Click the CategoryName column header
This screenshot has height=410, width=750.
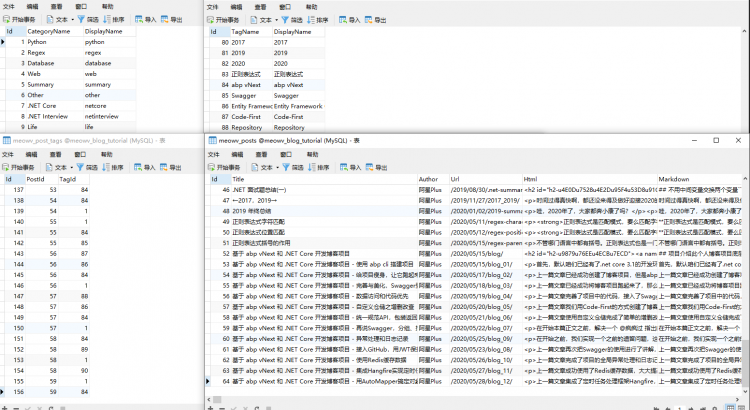point(48,32)
